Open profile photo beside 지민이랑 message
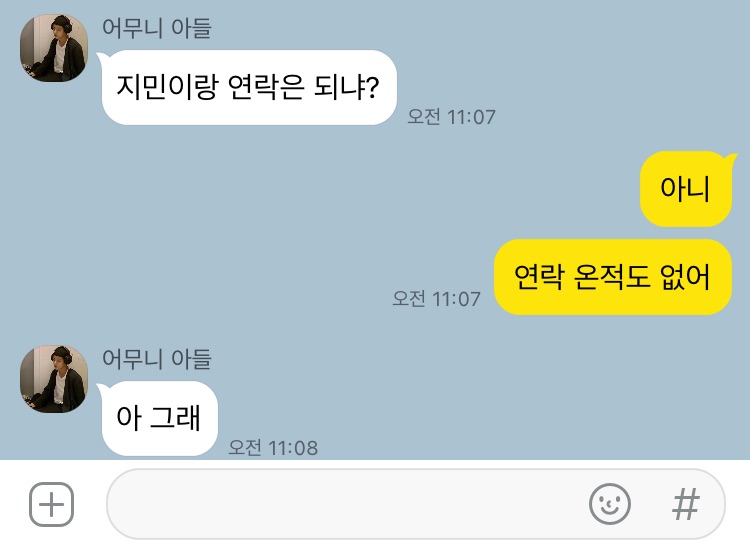The height and width of the screenshot is (547, 750). 54,48
